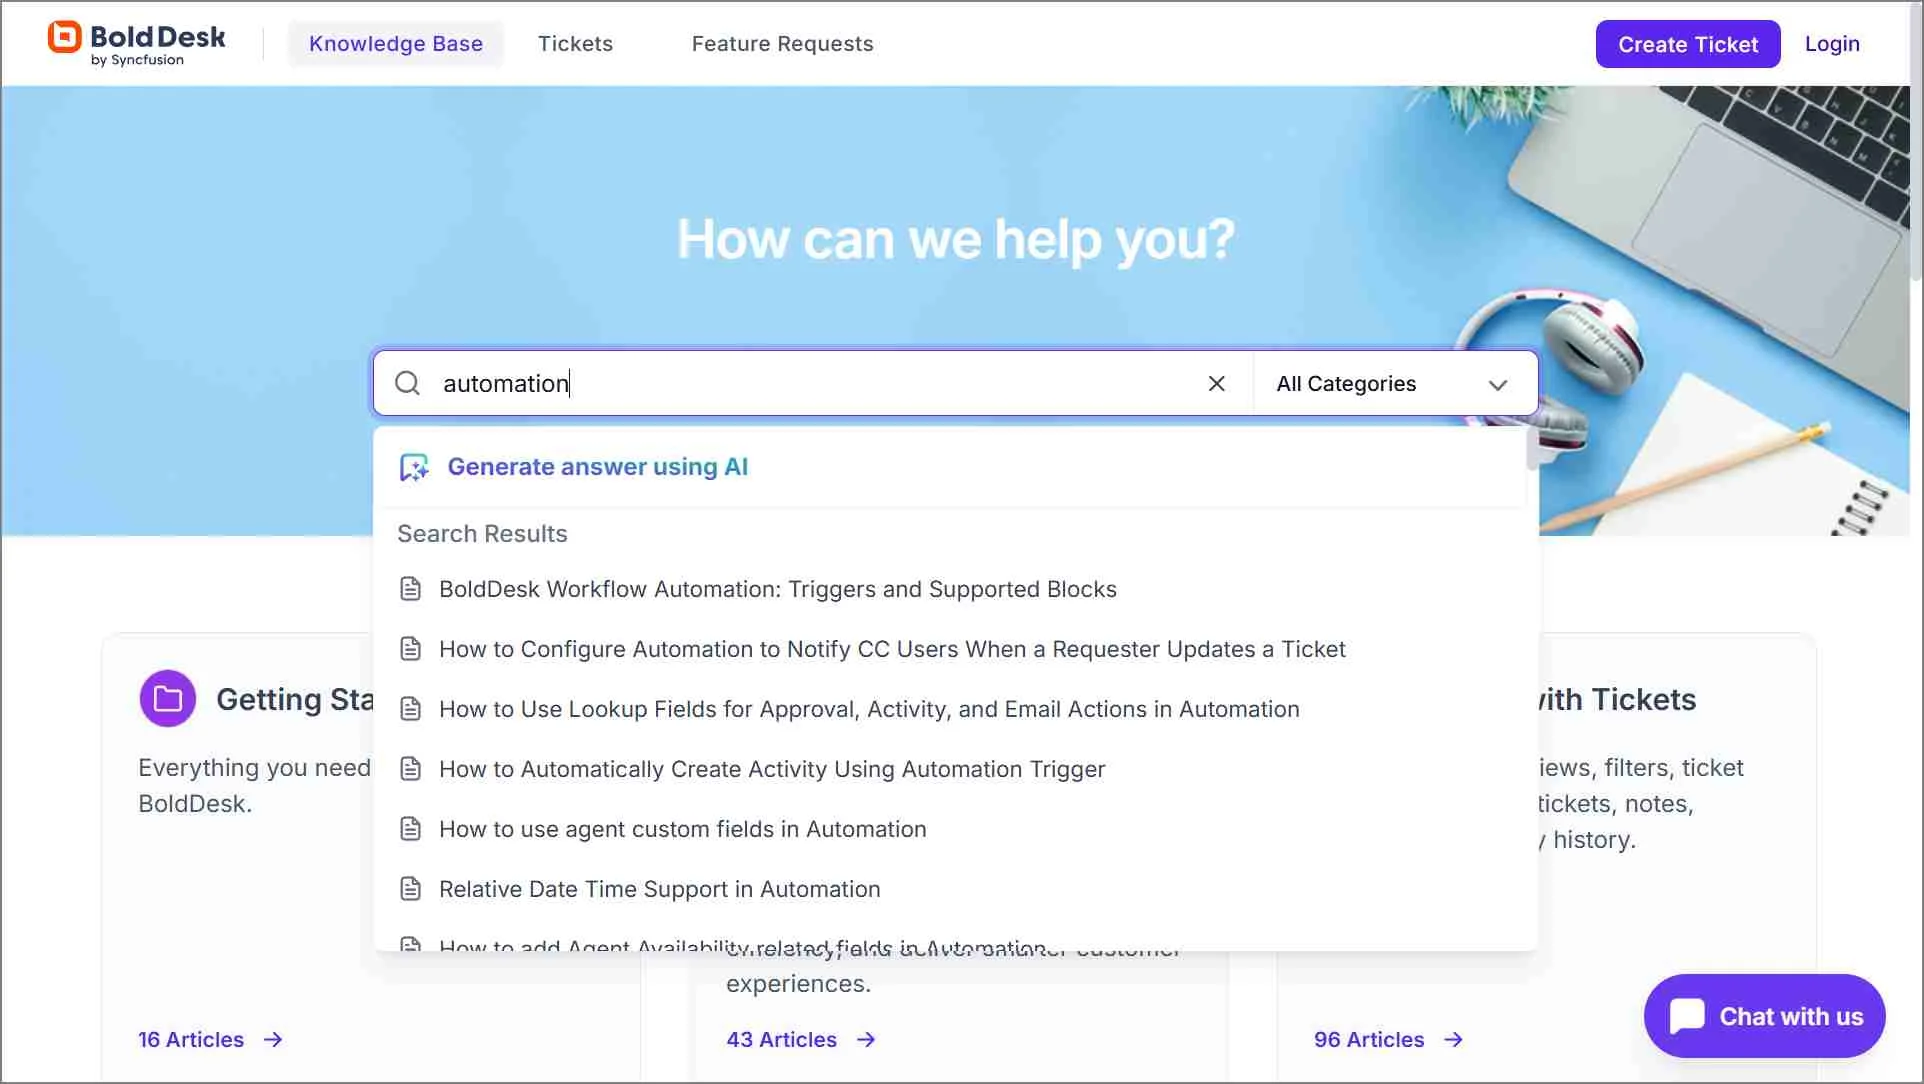This screenshot has height=1084, width=1924.
Task: Select Generate answer using AI
Action: coord(598,466)
